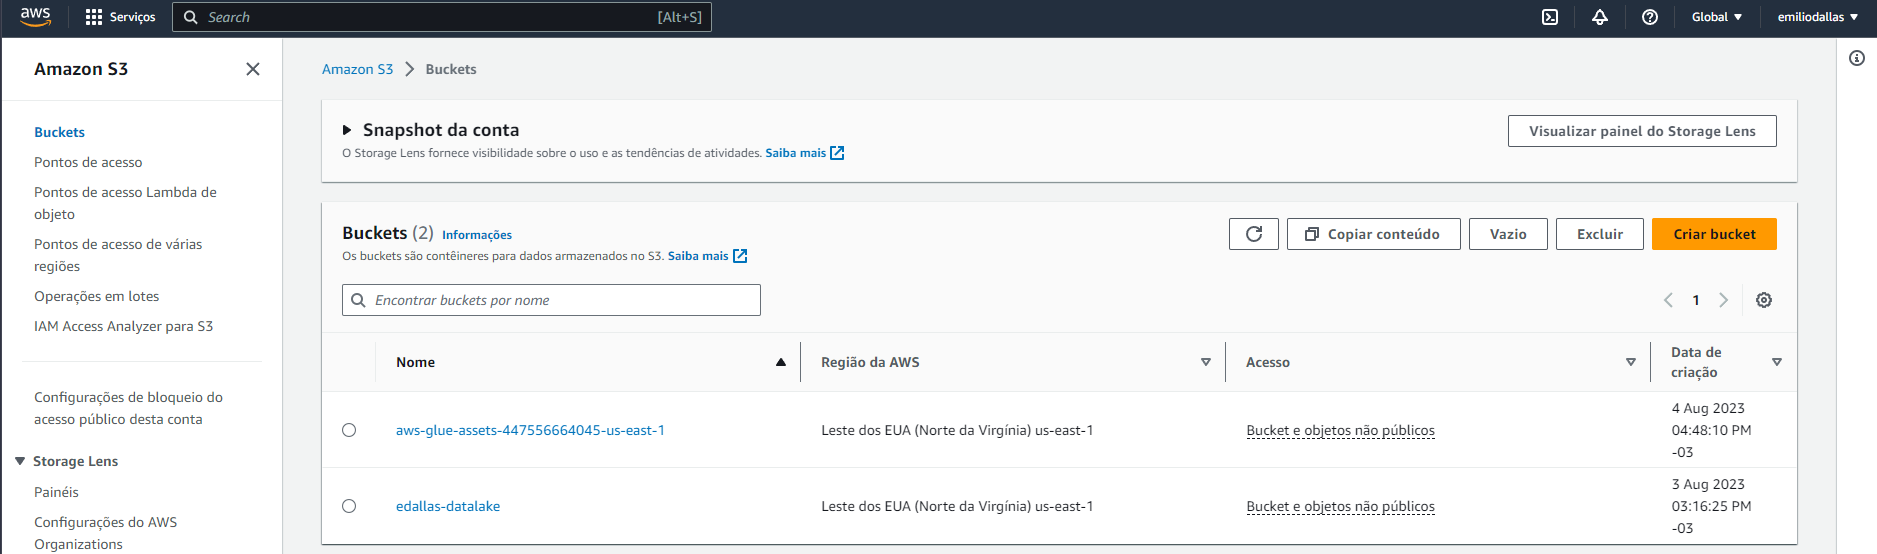Click the Criar bucket button
This screenshot has height=554, width=1877.
[1714, 234]
